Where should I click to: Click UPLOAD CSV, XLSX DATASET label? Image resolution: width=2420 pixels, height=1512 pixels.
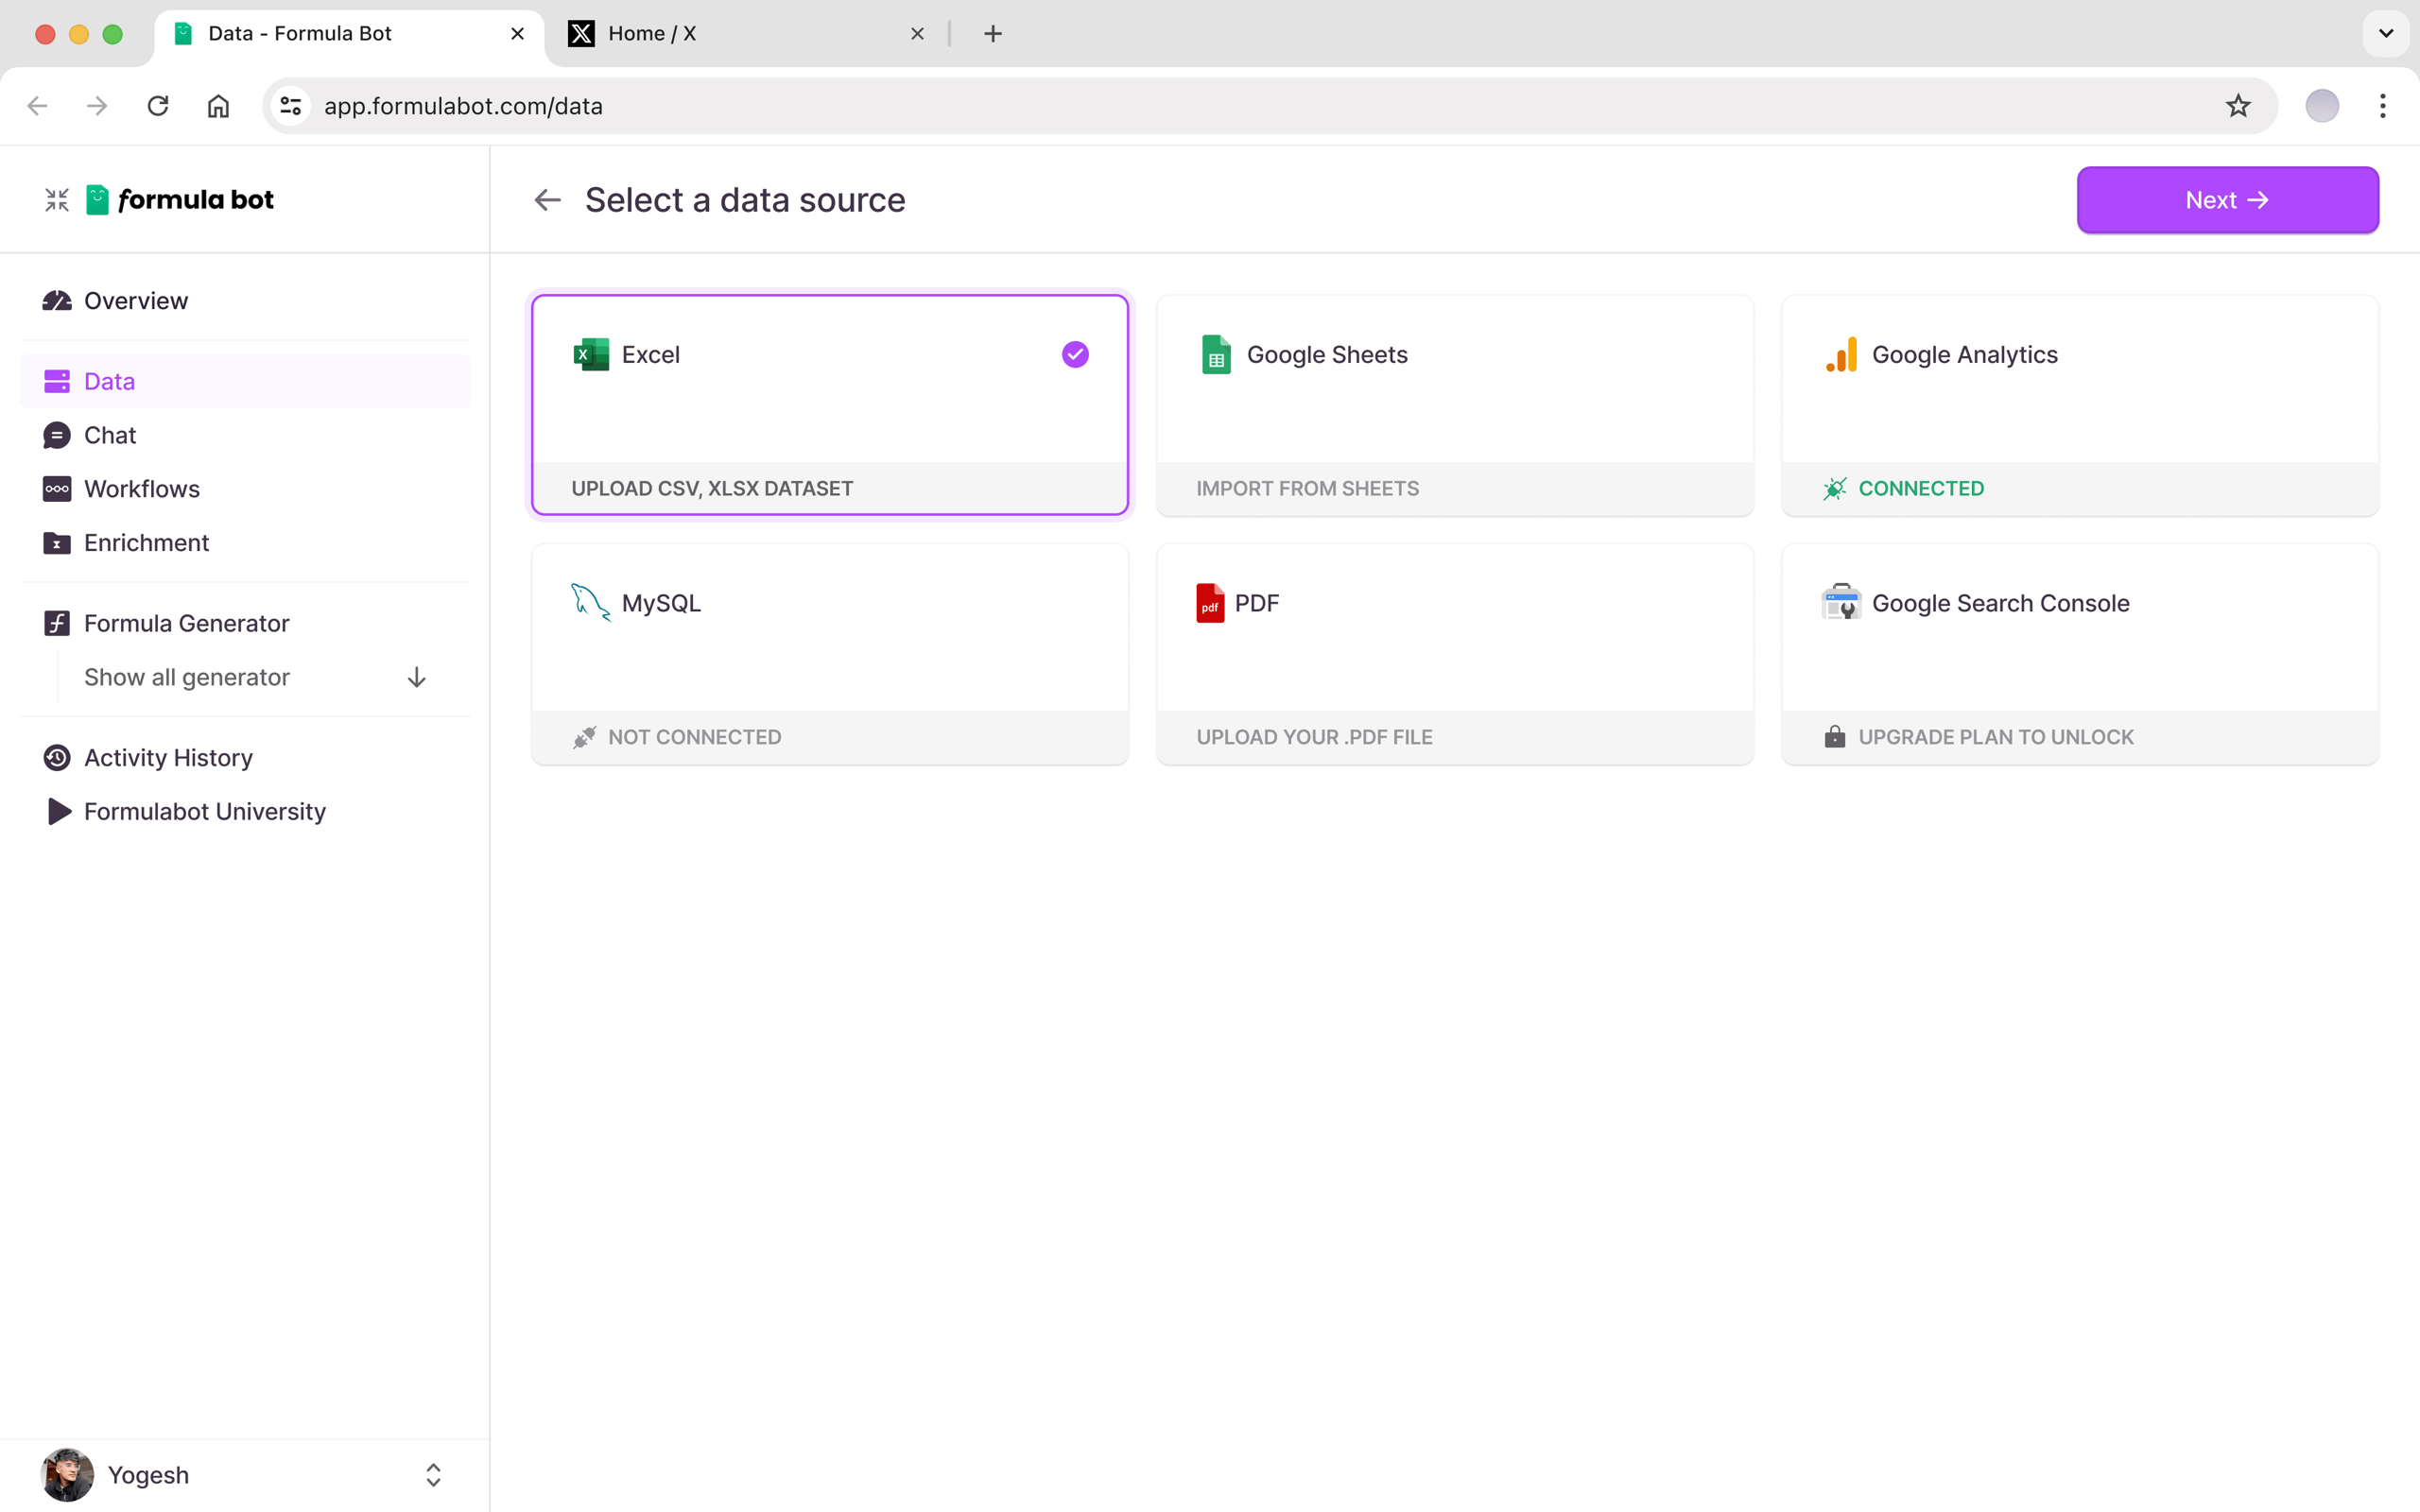(x=712, y=488)
